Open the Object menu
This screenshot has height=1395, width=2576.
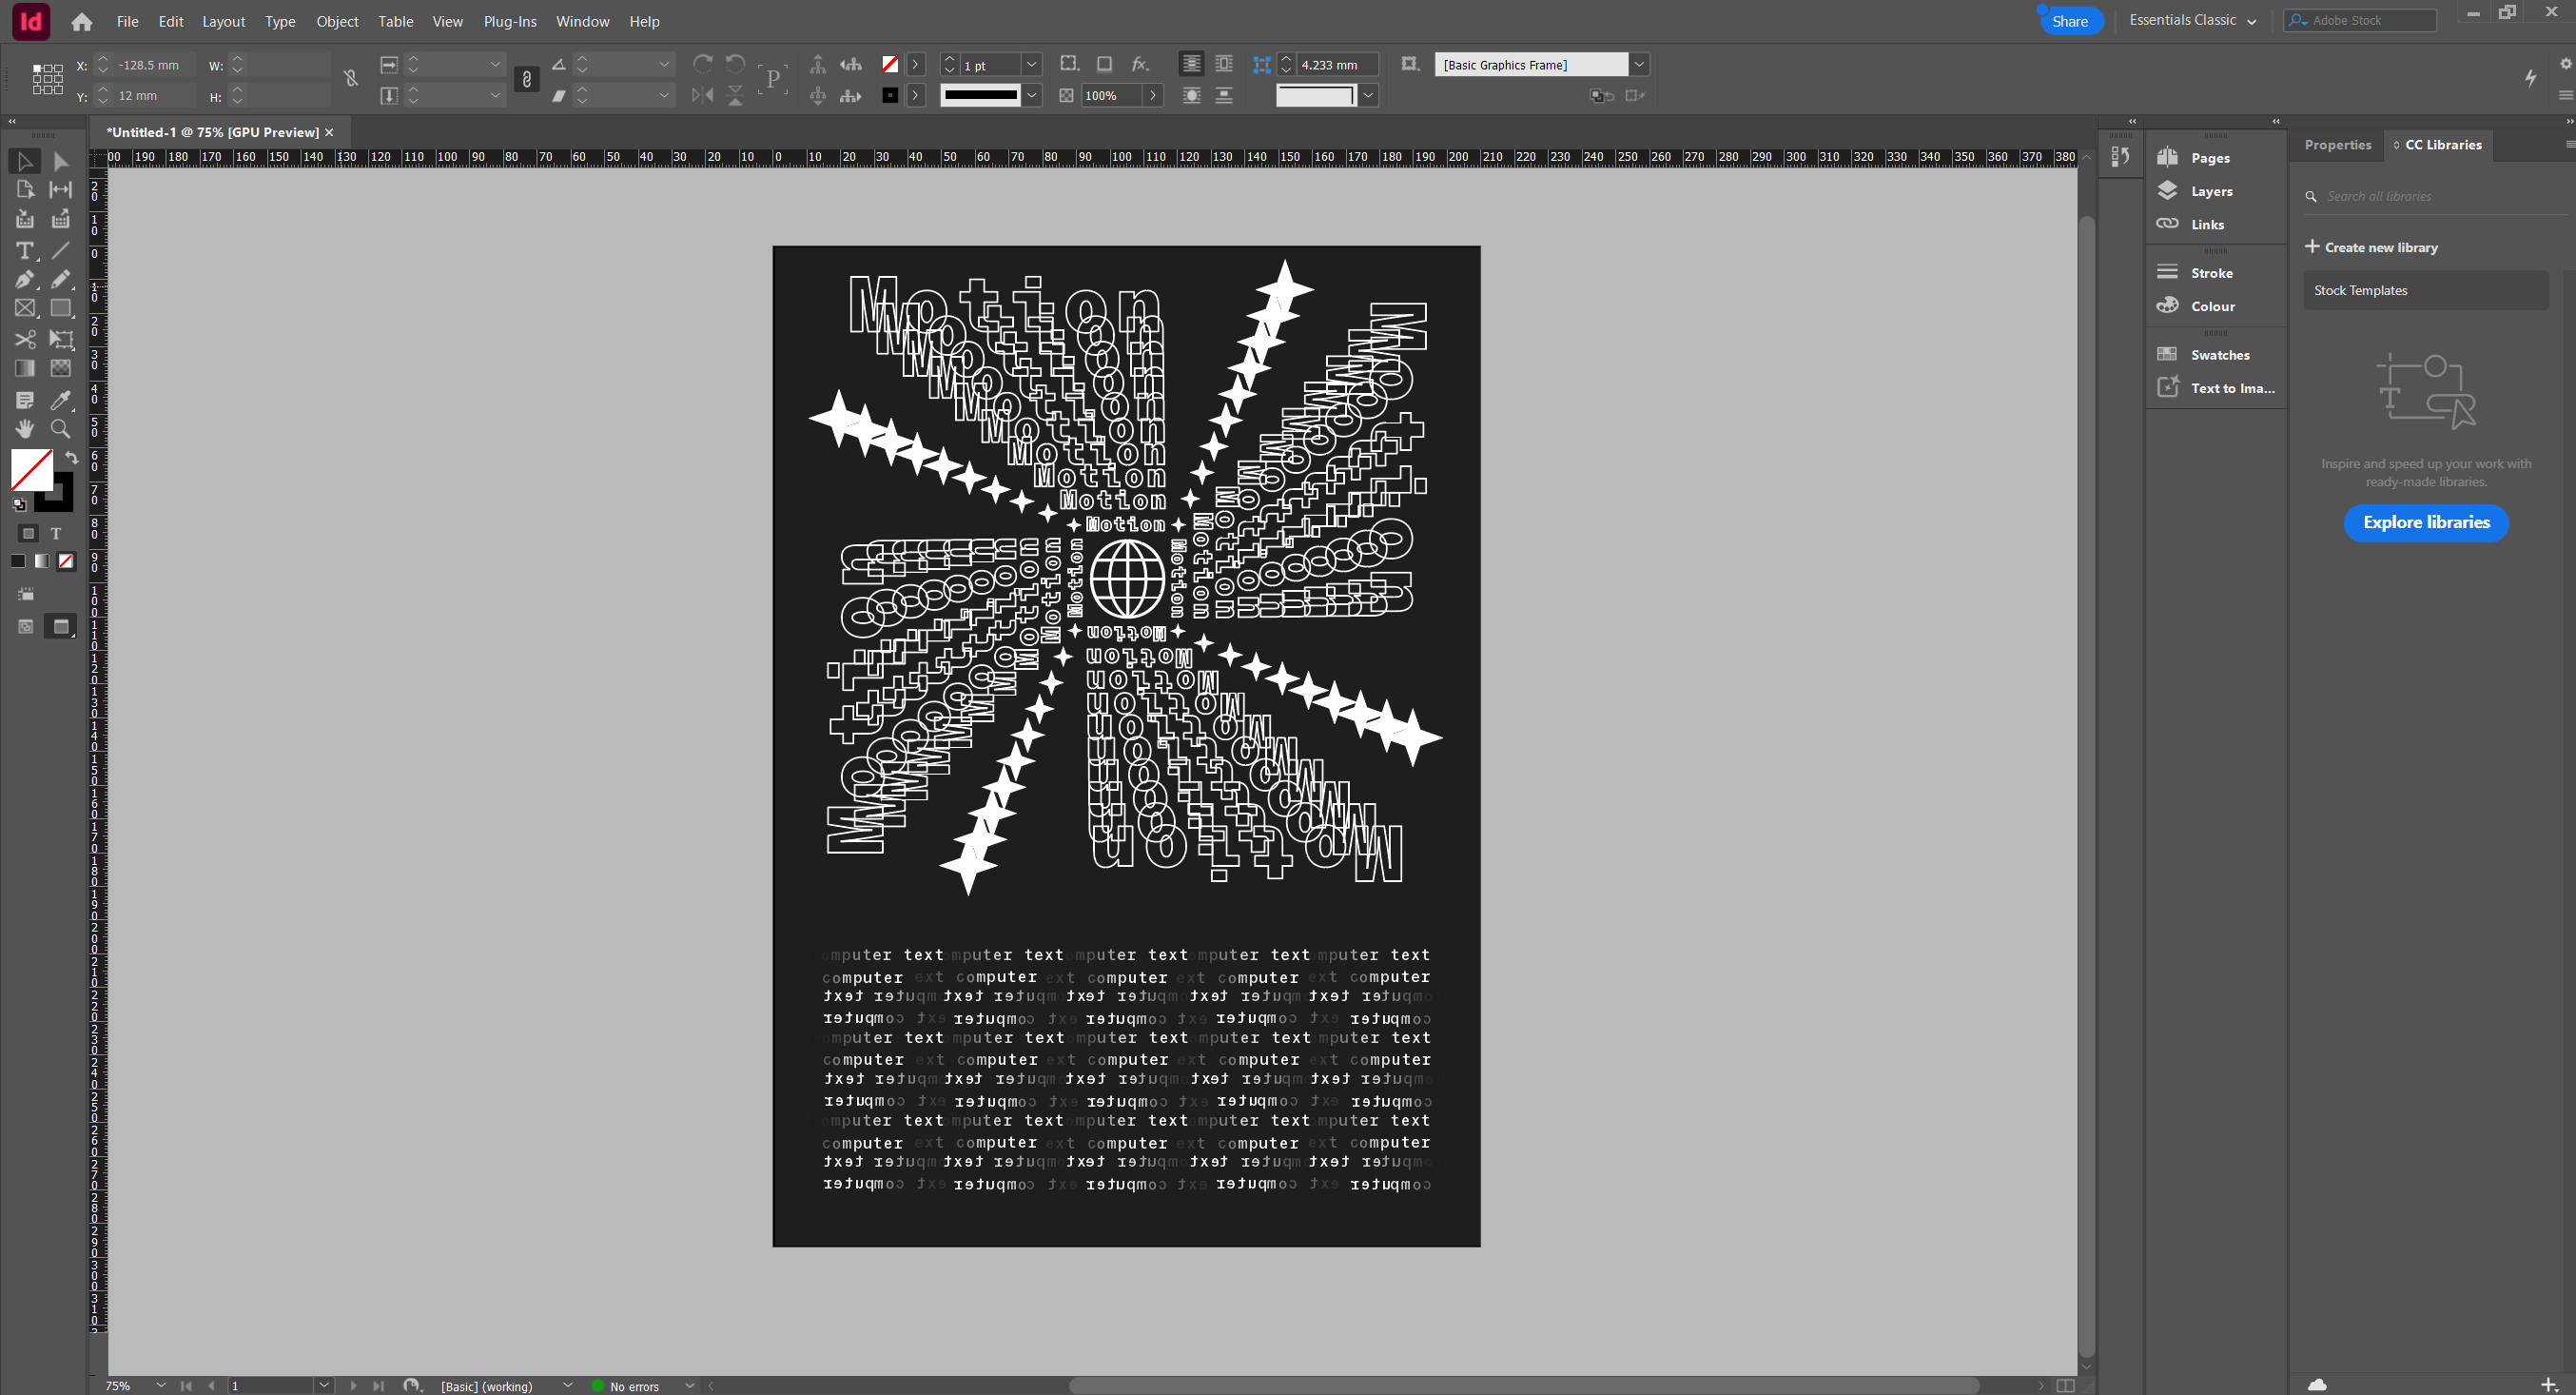click(x=337, y=21)
